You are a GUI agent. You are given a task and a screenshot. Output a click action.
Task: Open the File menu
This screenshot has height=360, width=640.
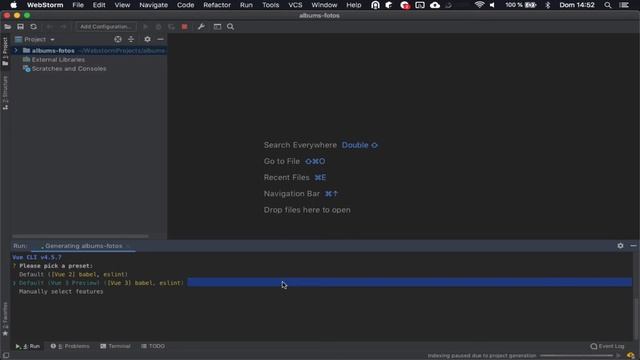(78, 5)
